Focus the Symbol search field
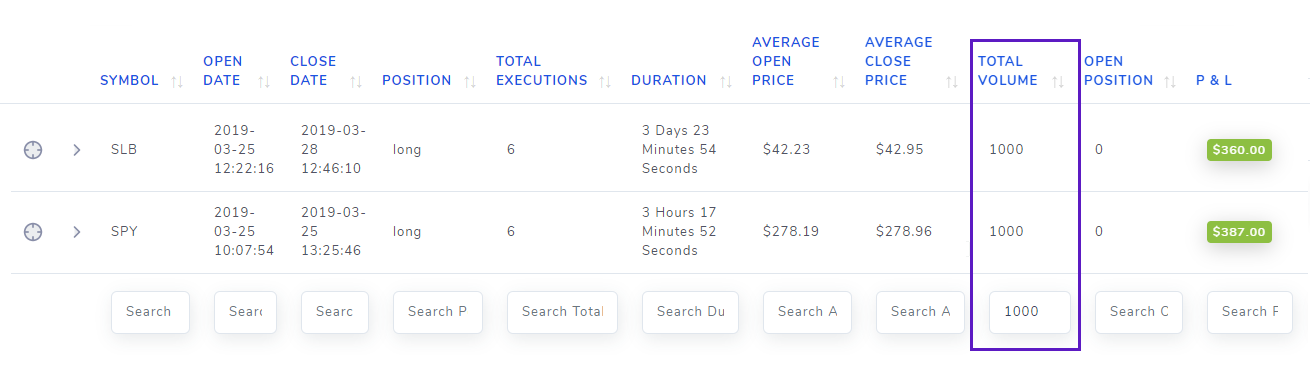 150,312
